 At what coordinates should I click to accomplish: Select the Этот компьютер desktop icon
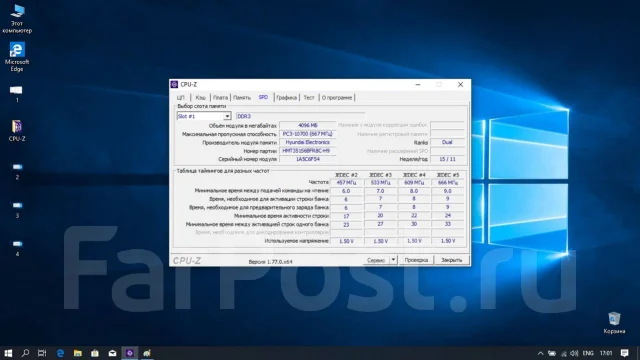click(x=17, y=19)
